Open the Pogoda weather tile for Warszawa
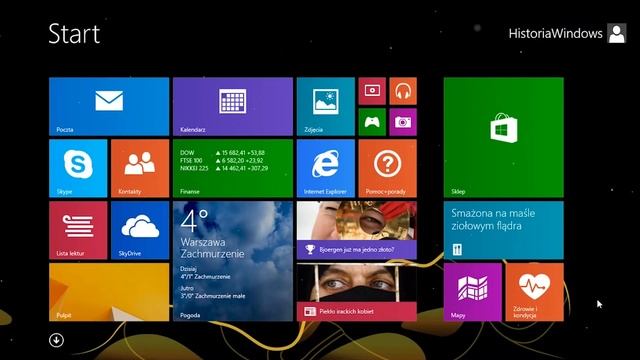640x360 pixels. (233, 261)
